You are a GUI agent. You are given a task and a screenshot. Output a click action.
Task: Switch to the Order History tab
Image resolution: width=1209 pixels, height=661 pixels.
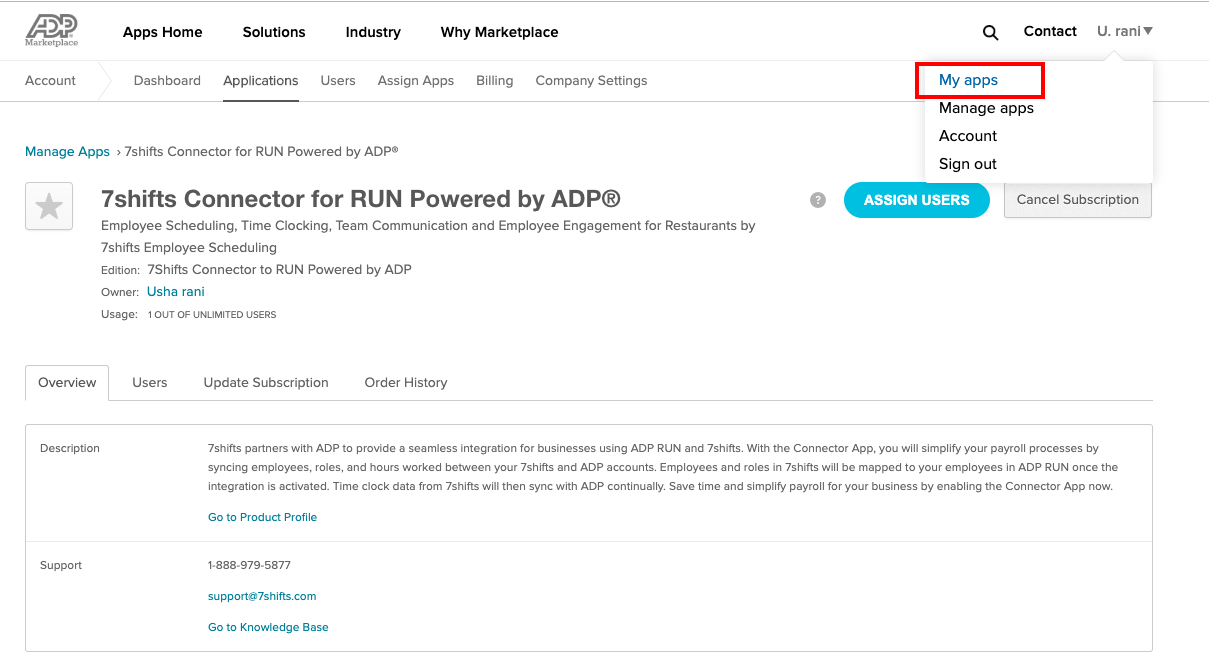coord(405,382)
